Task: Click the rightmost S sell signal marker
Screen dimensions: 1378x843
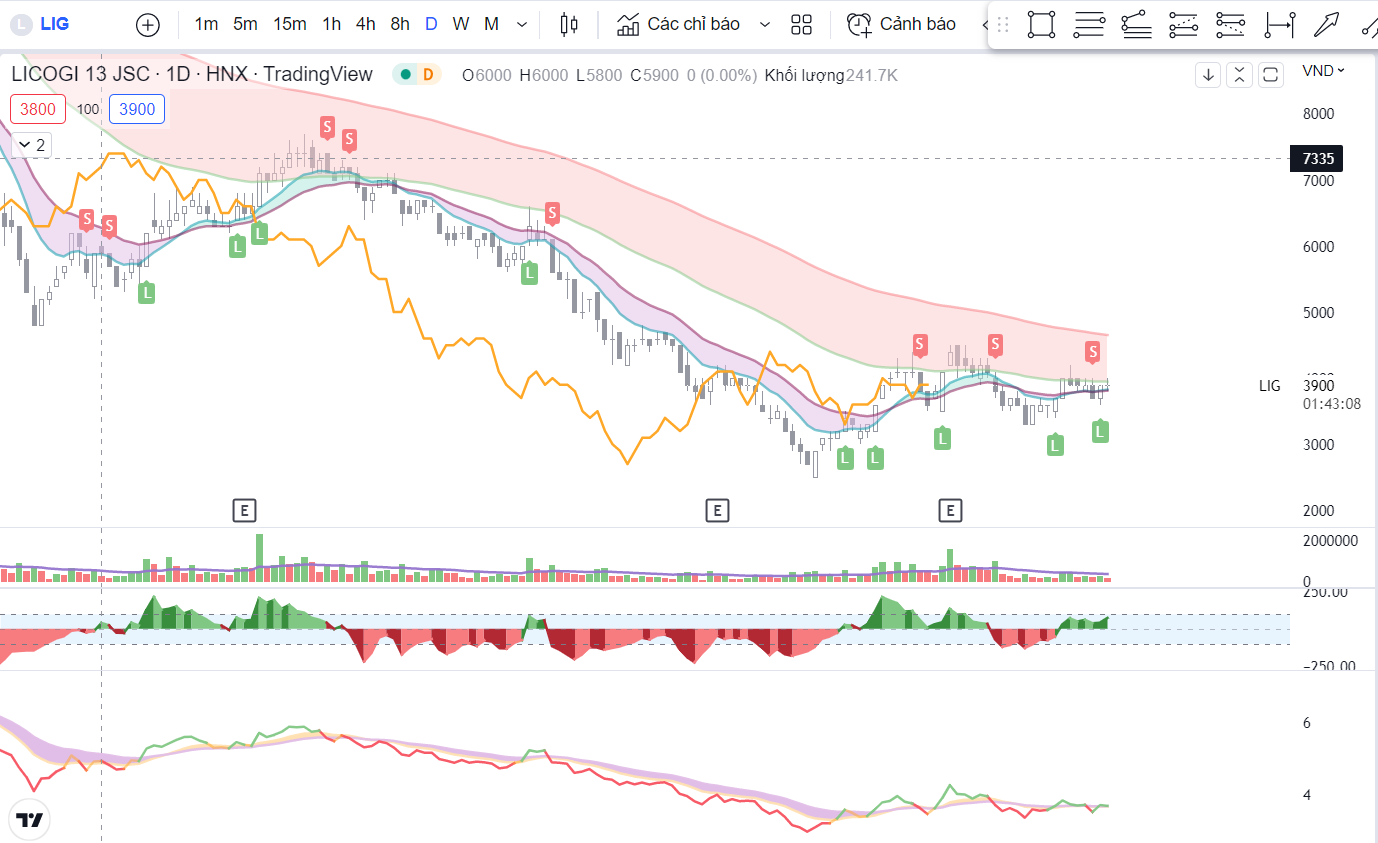Action: click(x=1093, y=352)
